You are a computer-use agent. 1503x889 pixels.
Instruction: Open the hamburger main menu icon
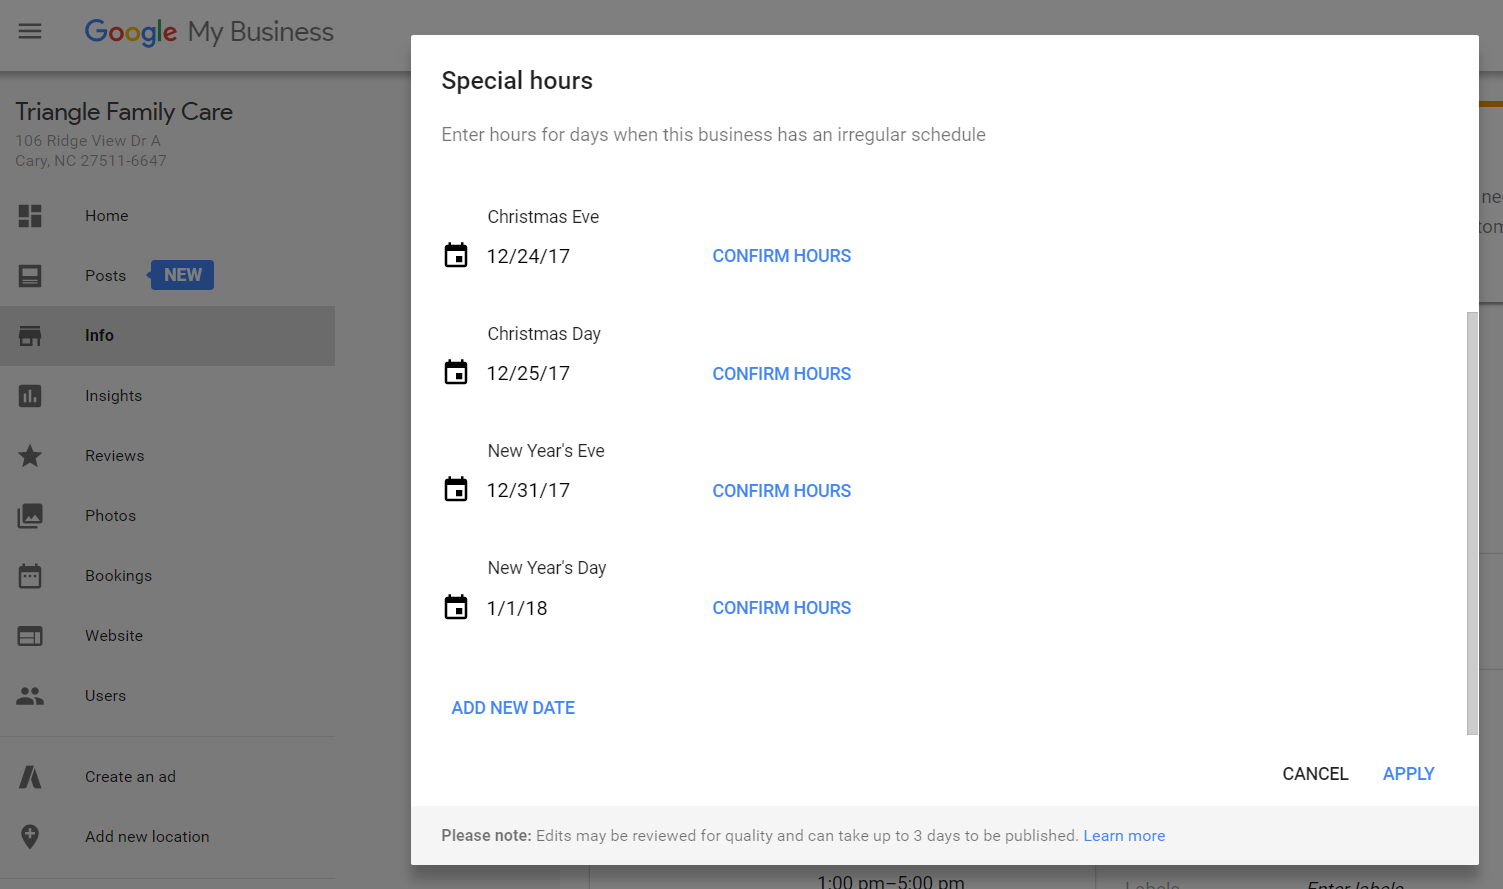[30, 31]
